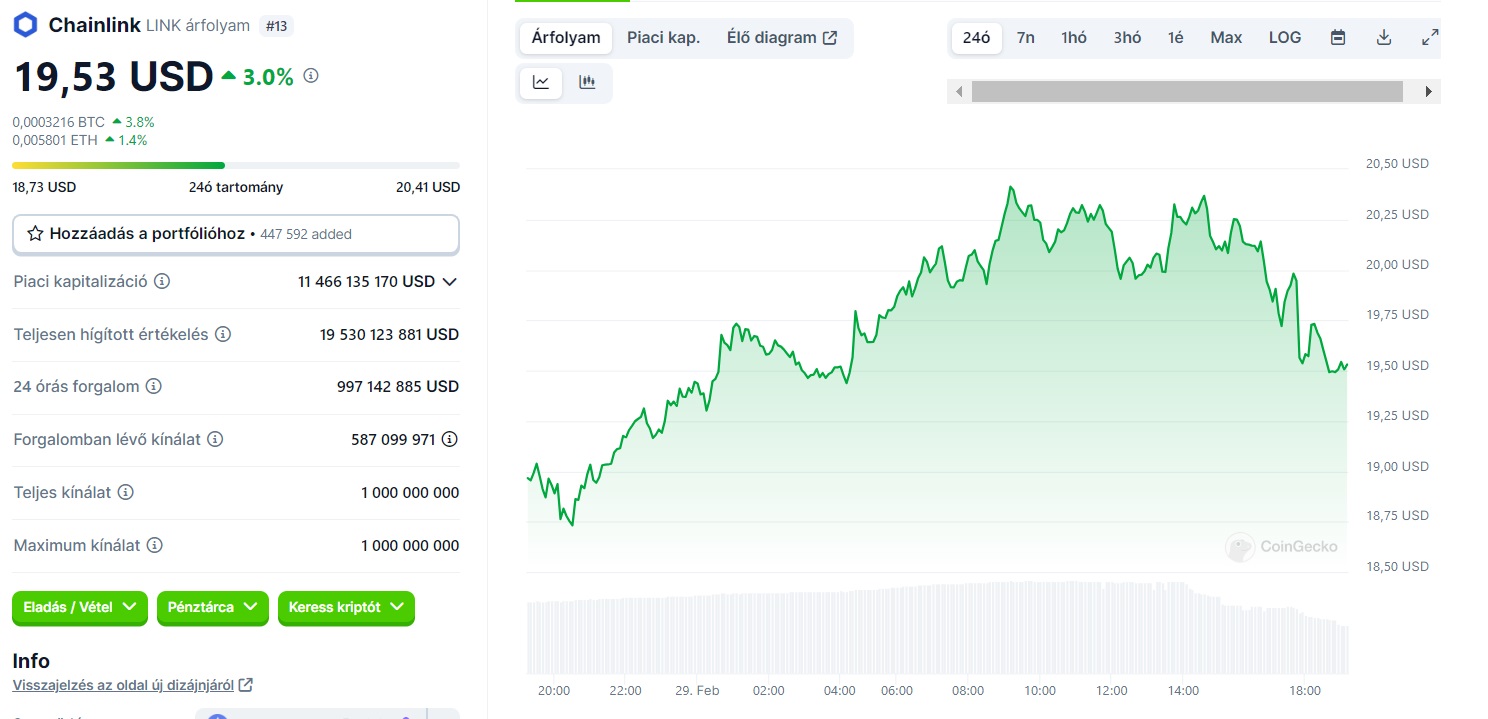Click the 19 530 123 881 USD valuation value
1488x719 pixels.
pos(390,334)
